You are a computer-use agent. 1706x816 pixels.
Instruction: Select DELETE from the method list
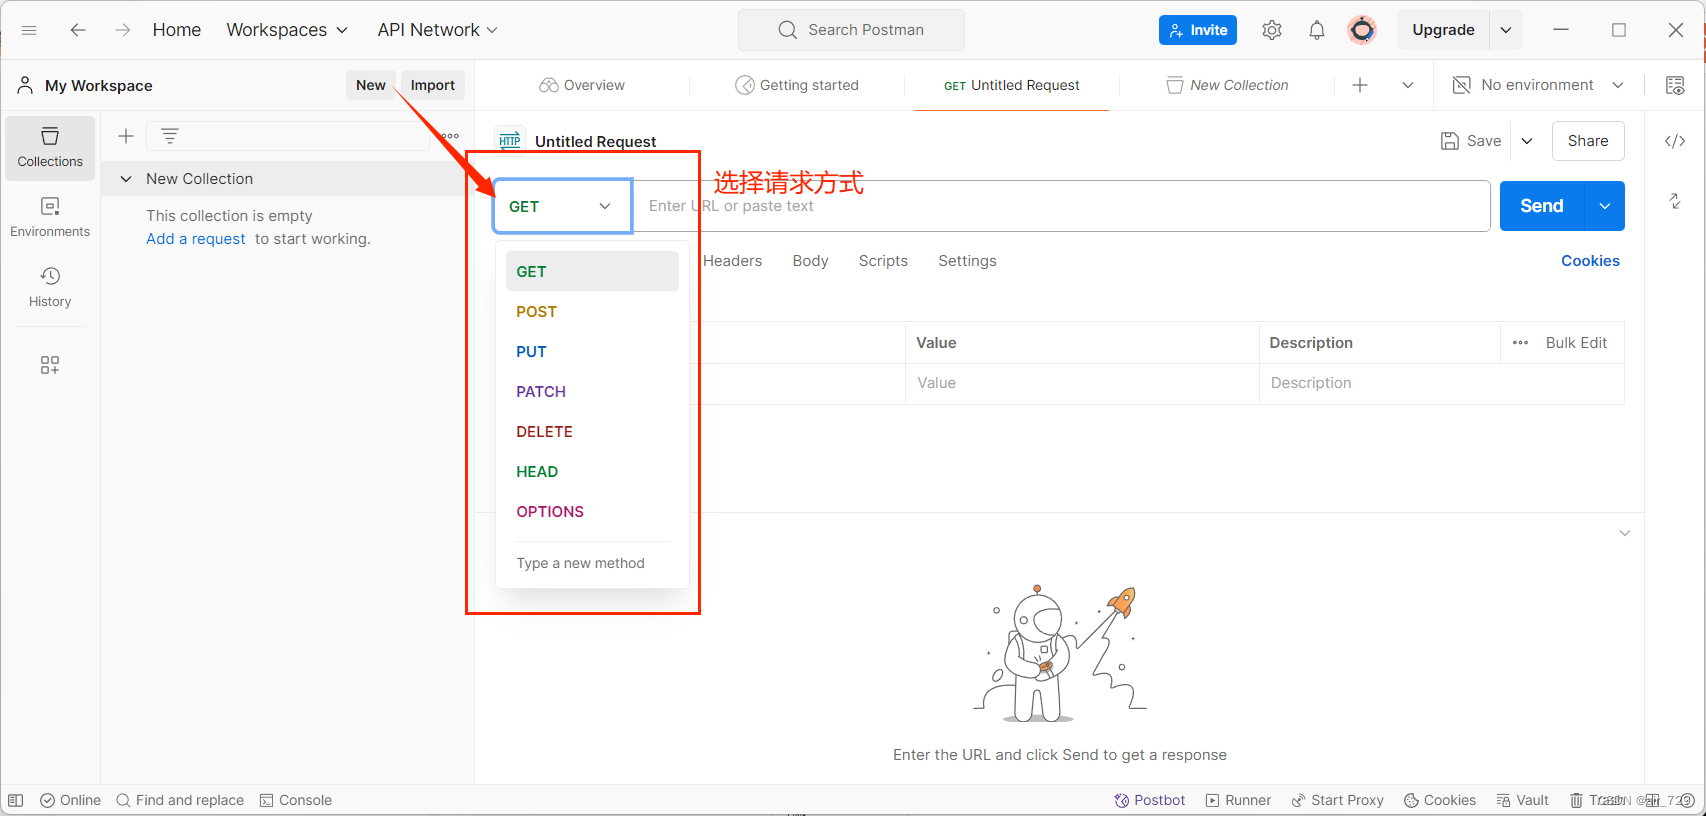(x=592, y=432)
